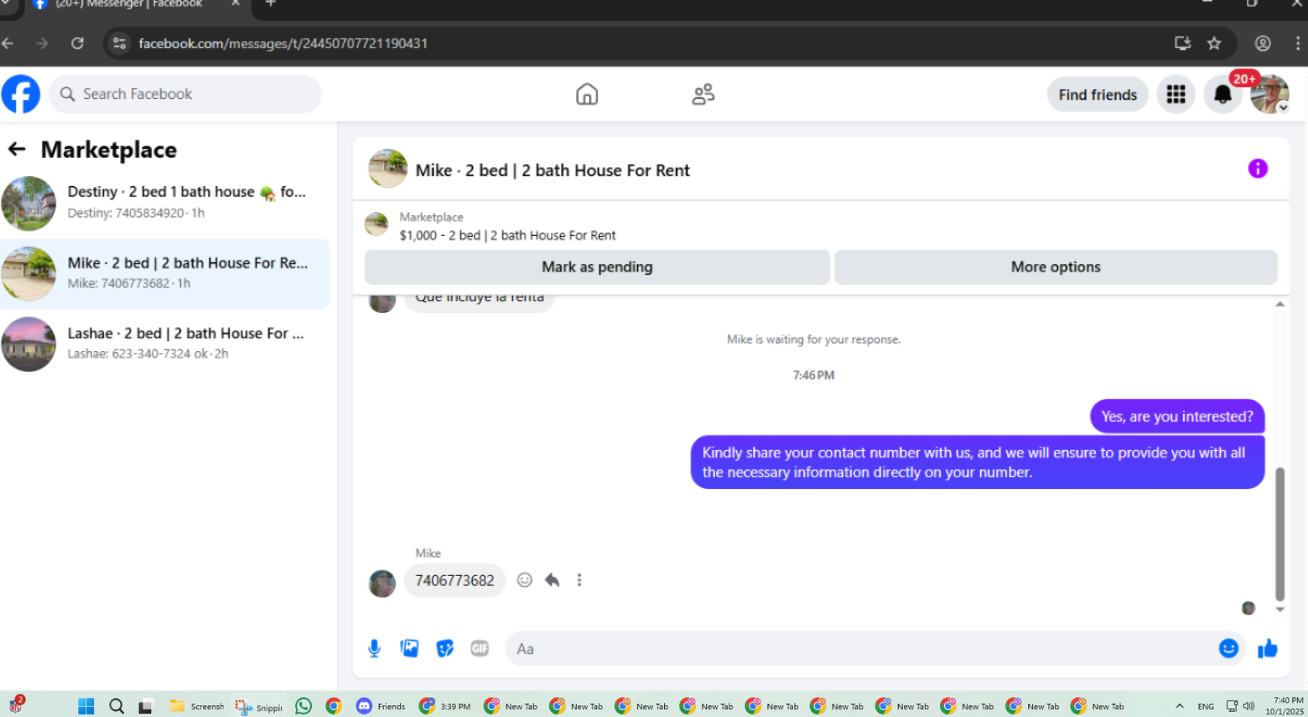Click the $1,000 listing title link
This screenshot has height=717, width=1308.
[507, 236]
